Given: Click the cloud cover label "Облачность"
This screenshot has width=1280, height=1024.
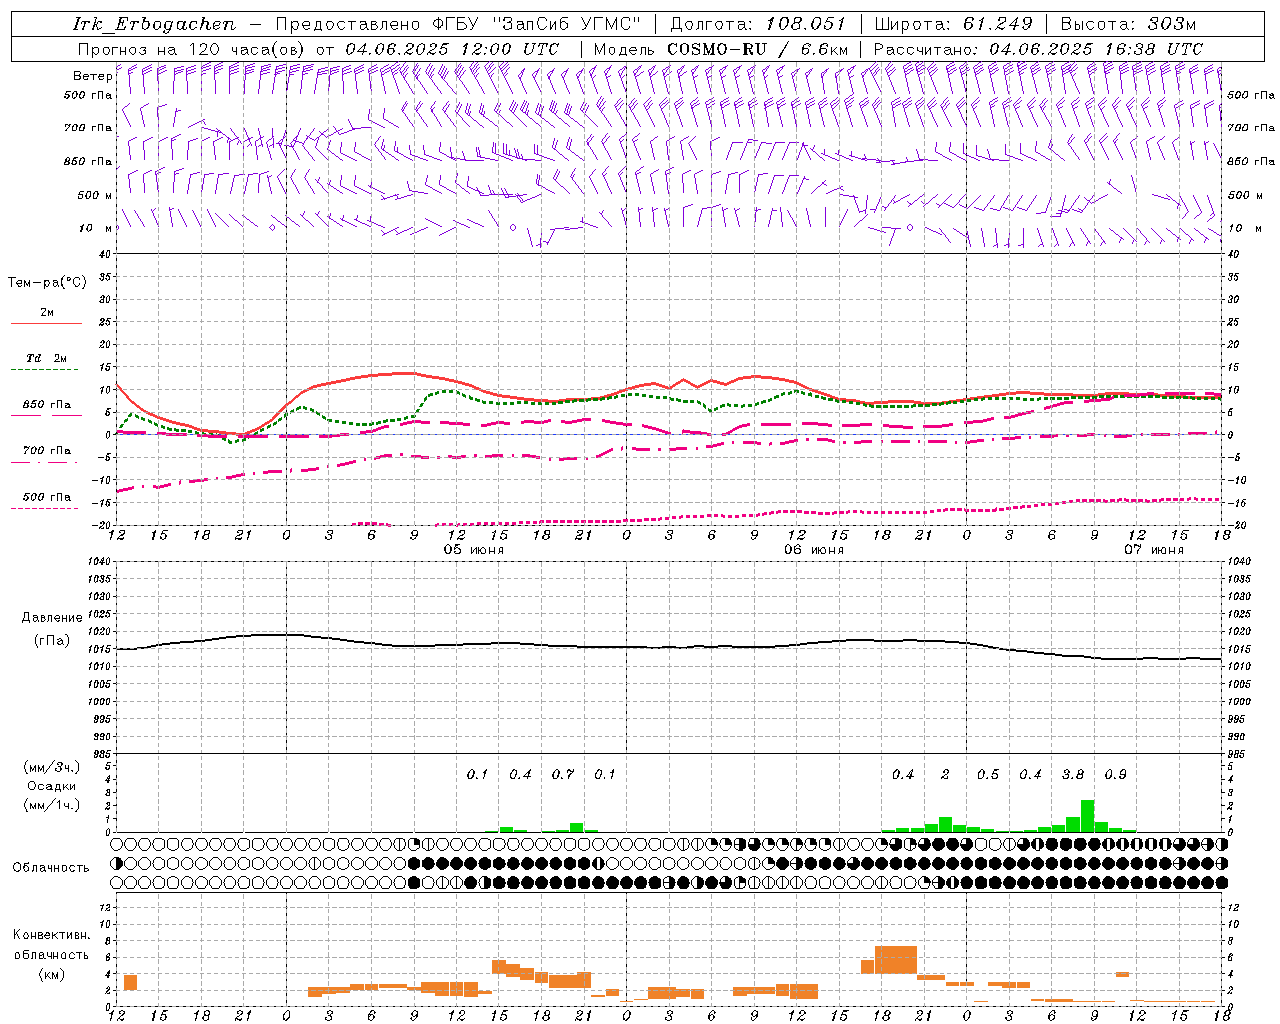Looking at the screenshot, I should 51,868.
